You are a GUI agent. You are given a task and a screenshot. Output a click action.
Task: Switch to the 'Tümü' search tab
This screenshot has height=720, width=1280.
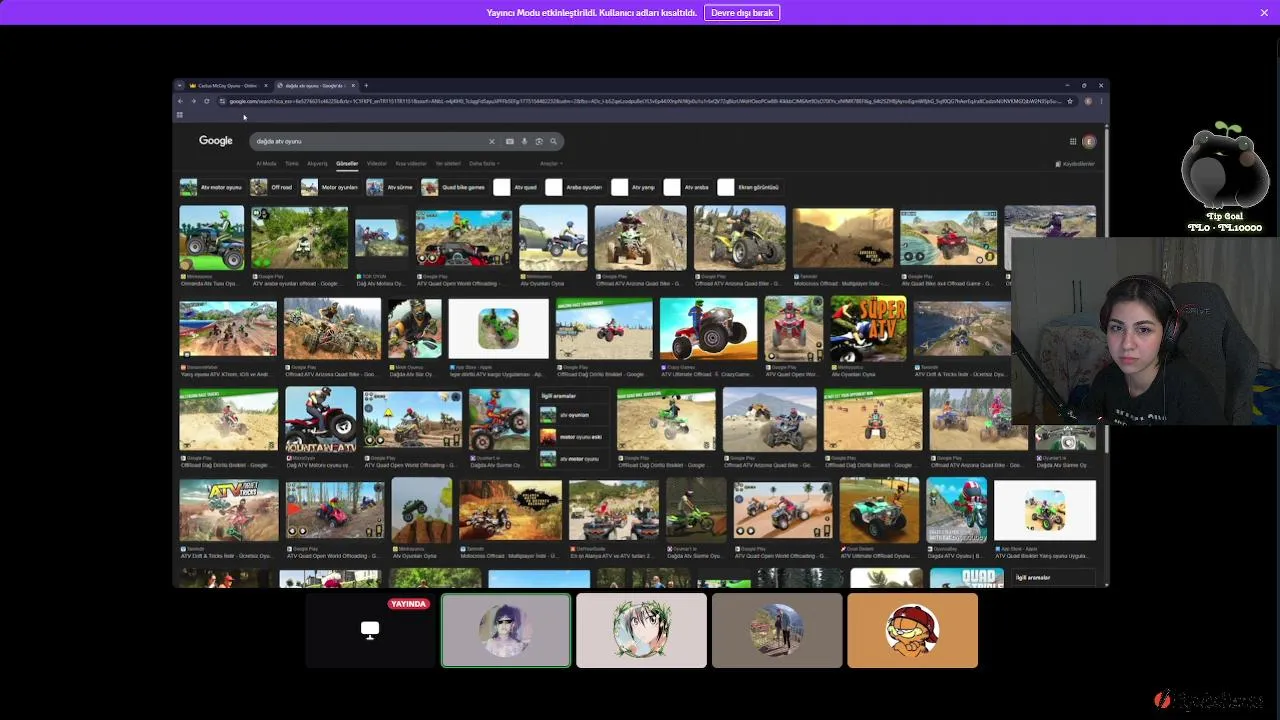coord(292,163)
